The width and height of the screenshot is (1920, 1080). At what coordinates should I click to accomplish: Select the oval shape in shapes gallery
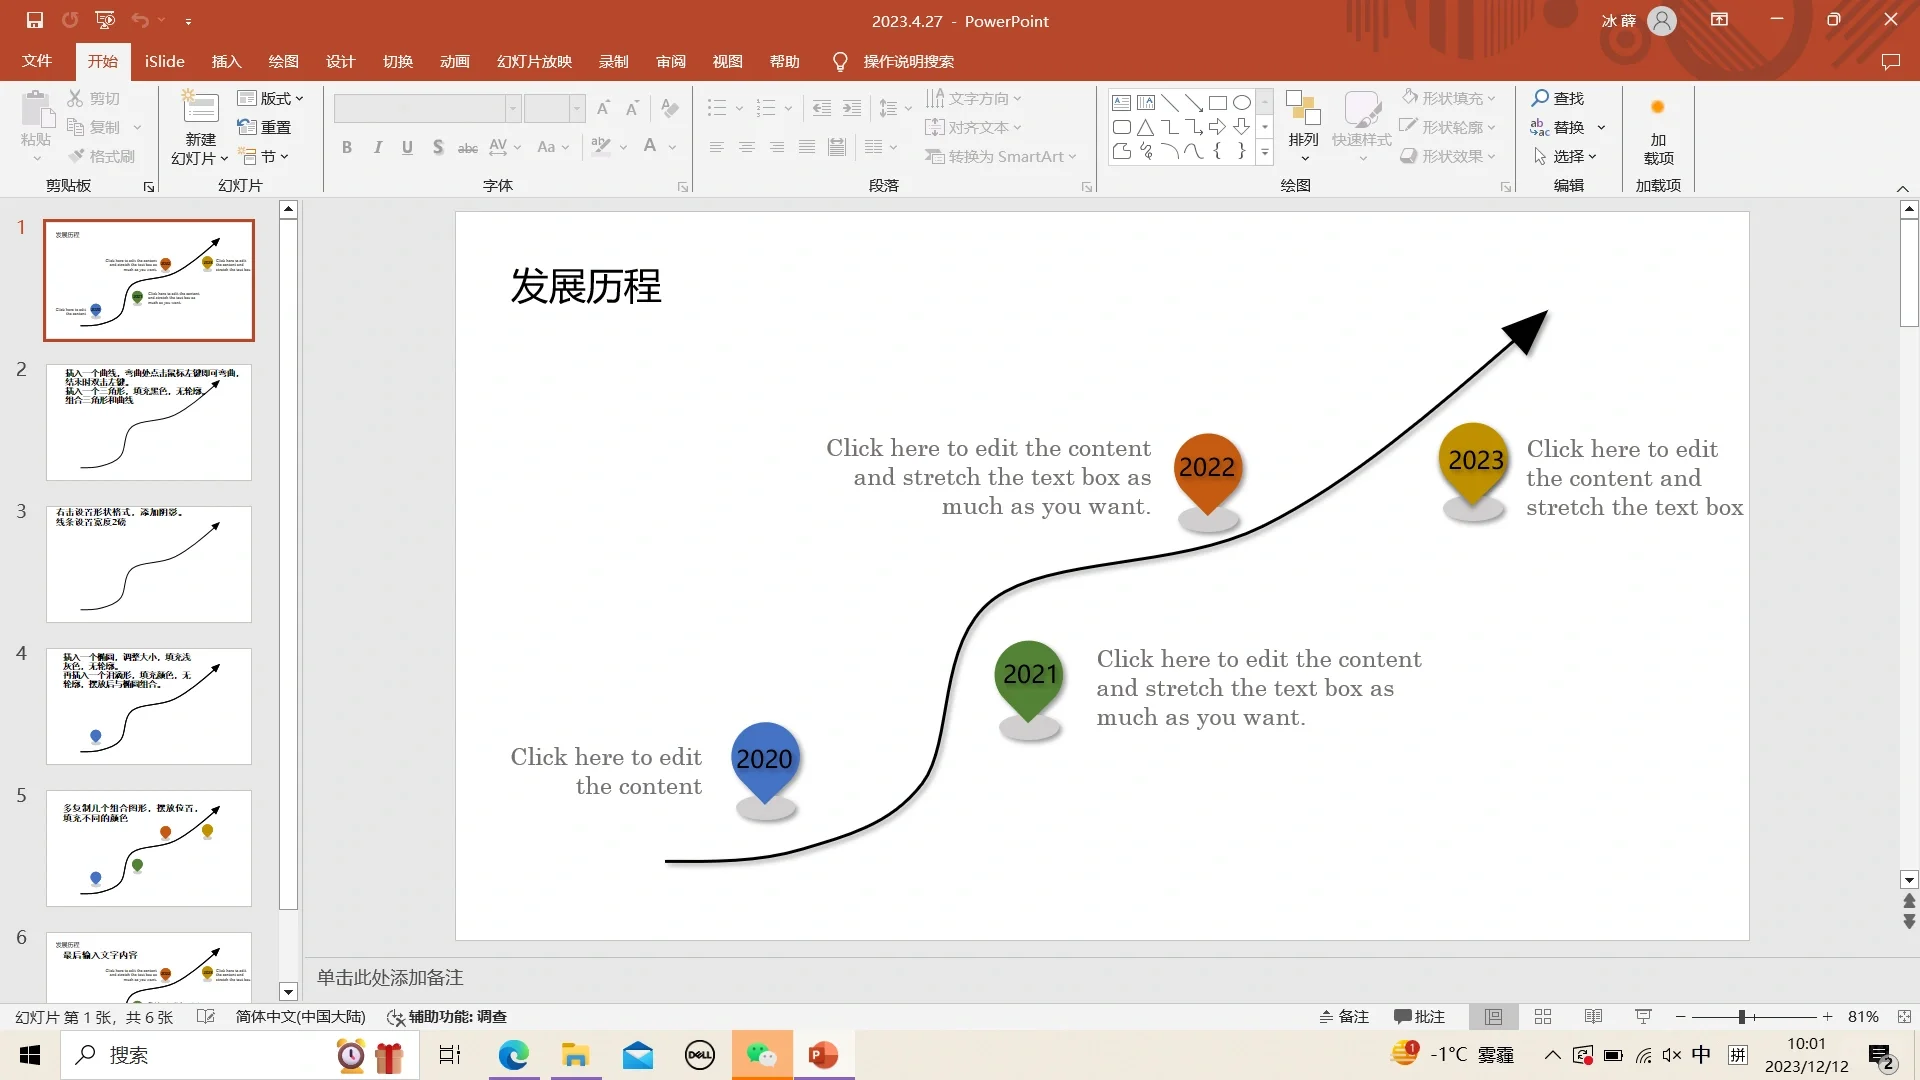1241,103
